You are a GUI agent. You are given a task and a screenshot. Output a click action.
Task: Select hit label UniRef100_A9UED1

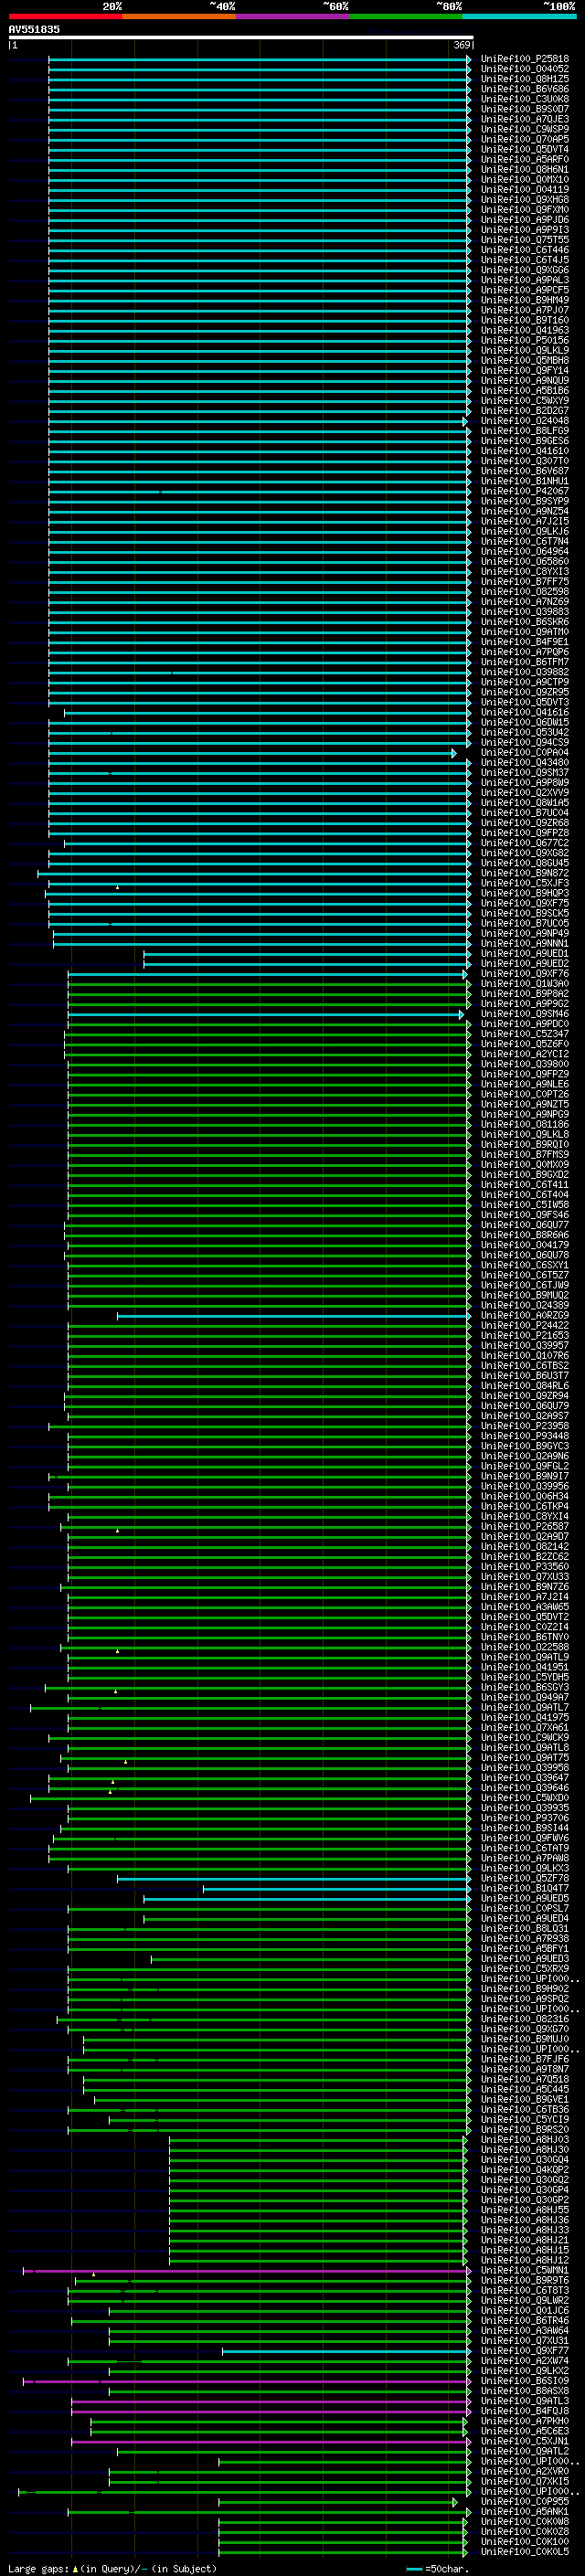[x=525, y=954]
